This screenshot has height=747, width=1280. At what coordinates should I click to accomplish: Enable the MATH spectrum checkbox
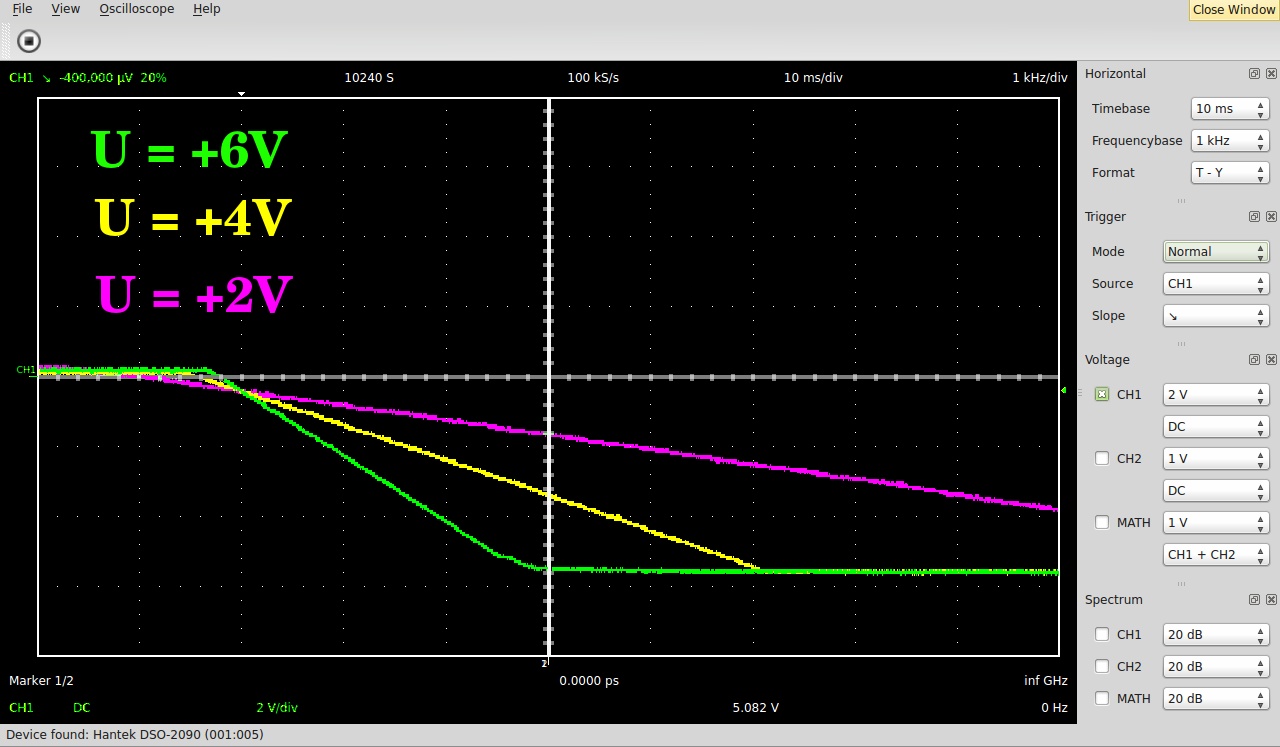click(x=1102, y=698)
